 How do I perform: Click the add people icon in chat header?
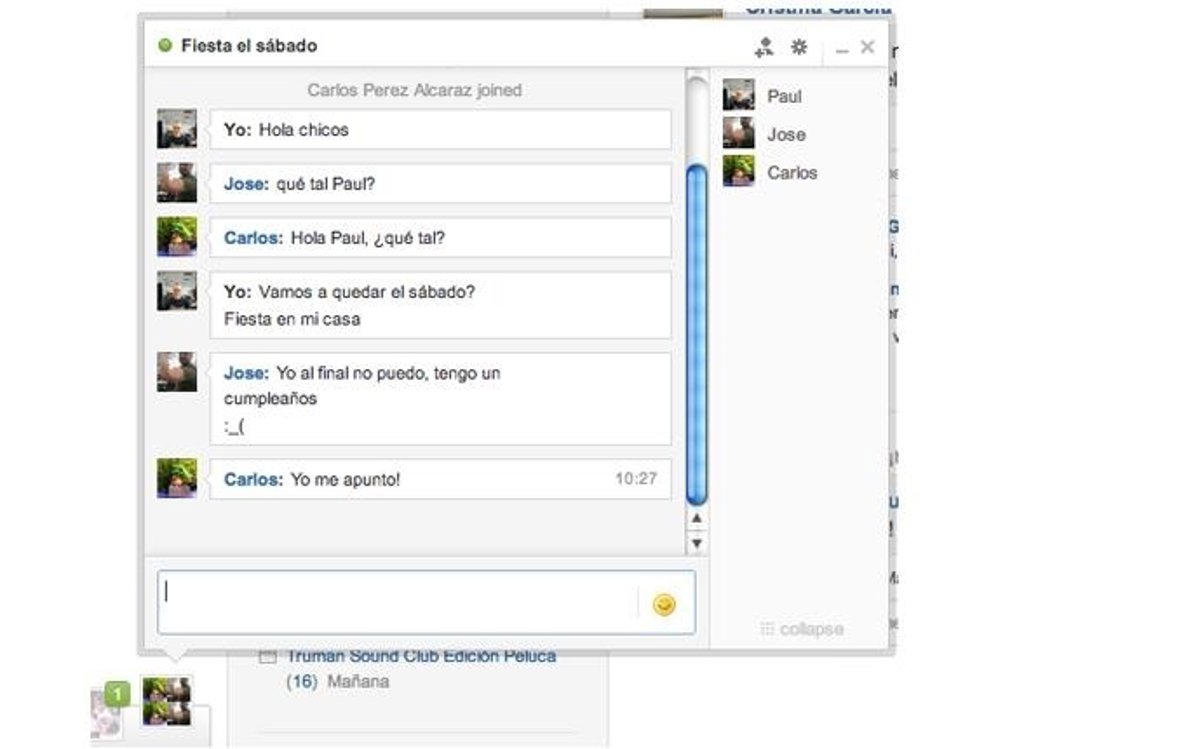point(764,47)
